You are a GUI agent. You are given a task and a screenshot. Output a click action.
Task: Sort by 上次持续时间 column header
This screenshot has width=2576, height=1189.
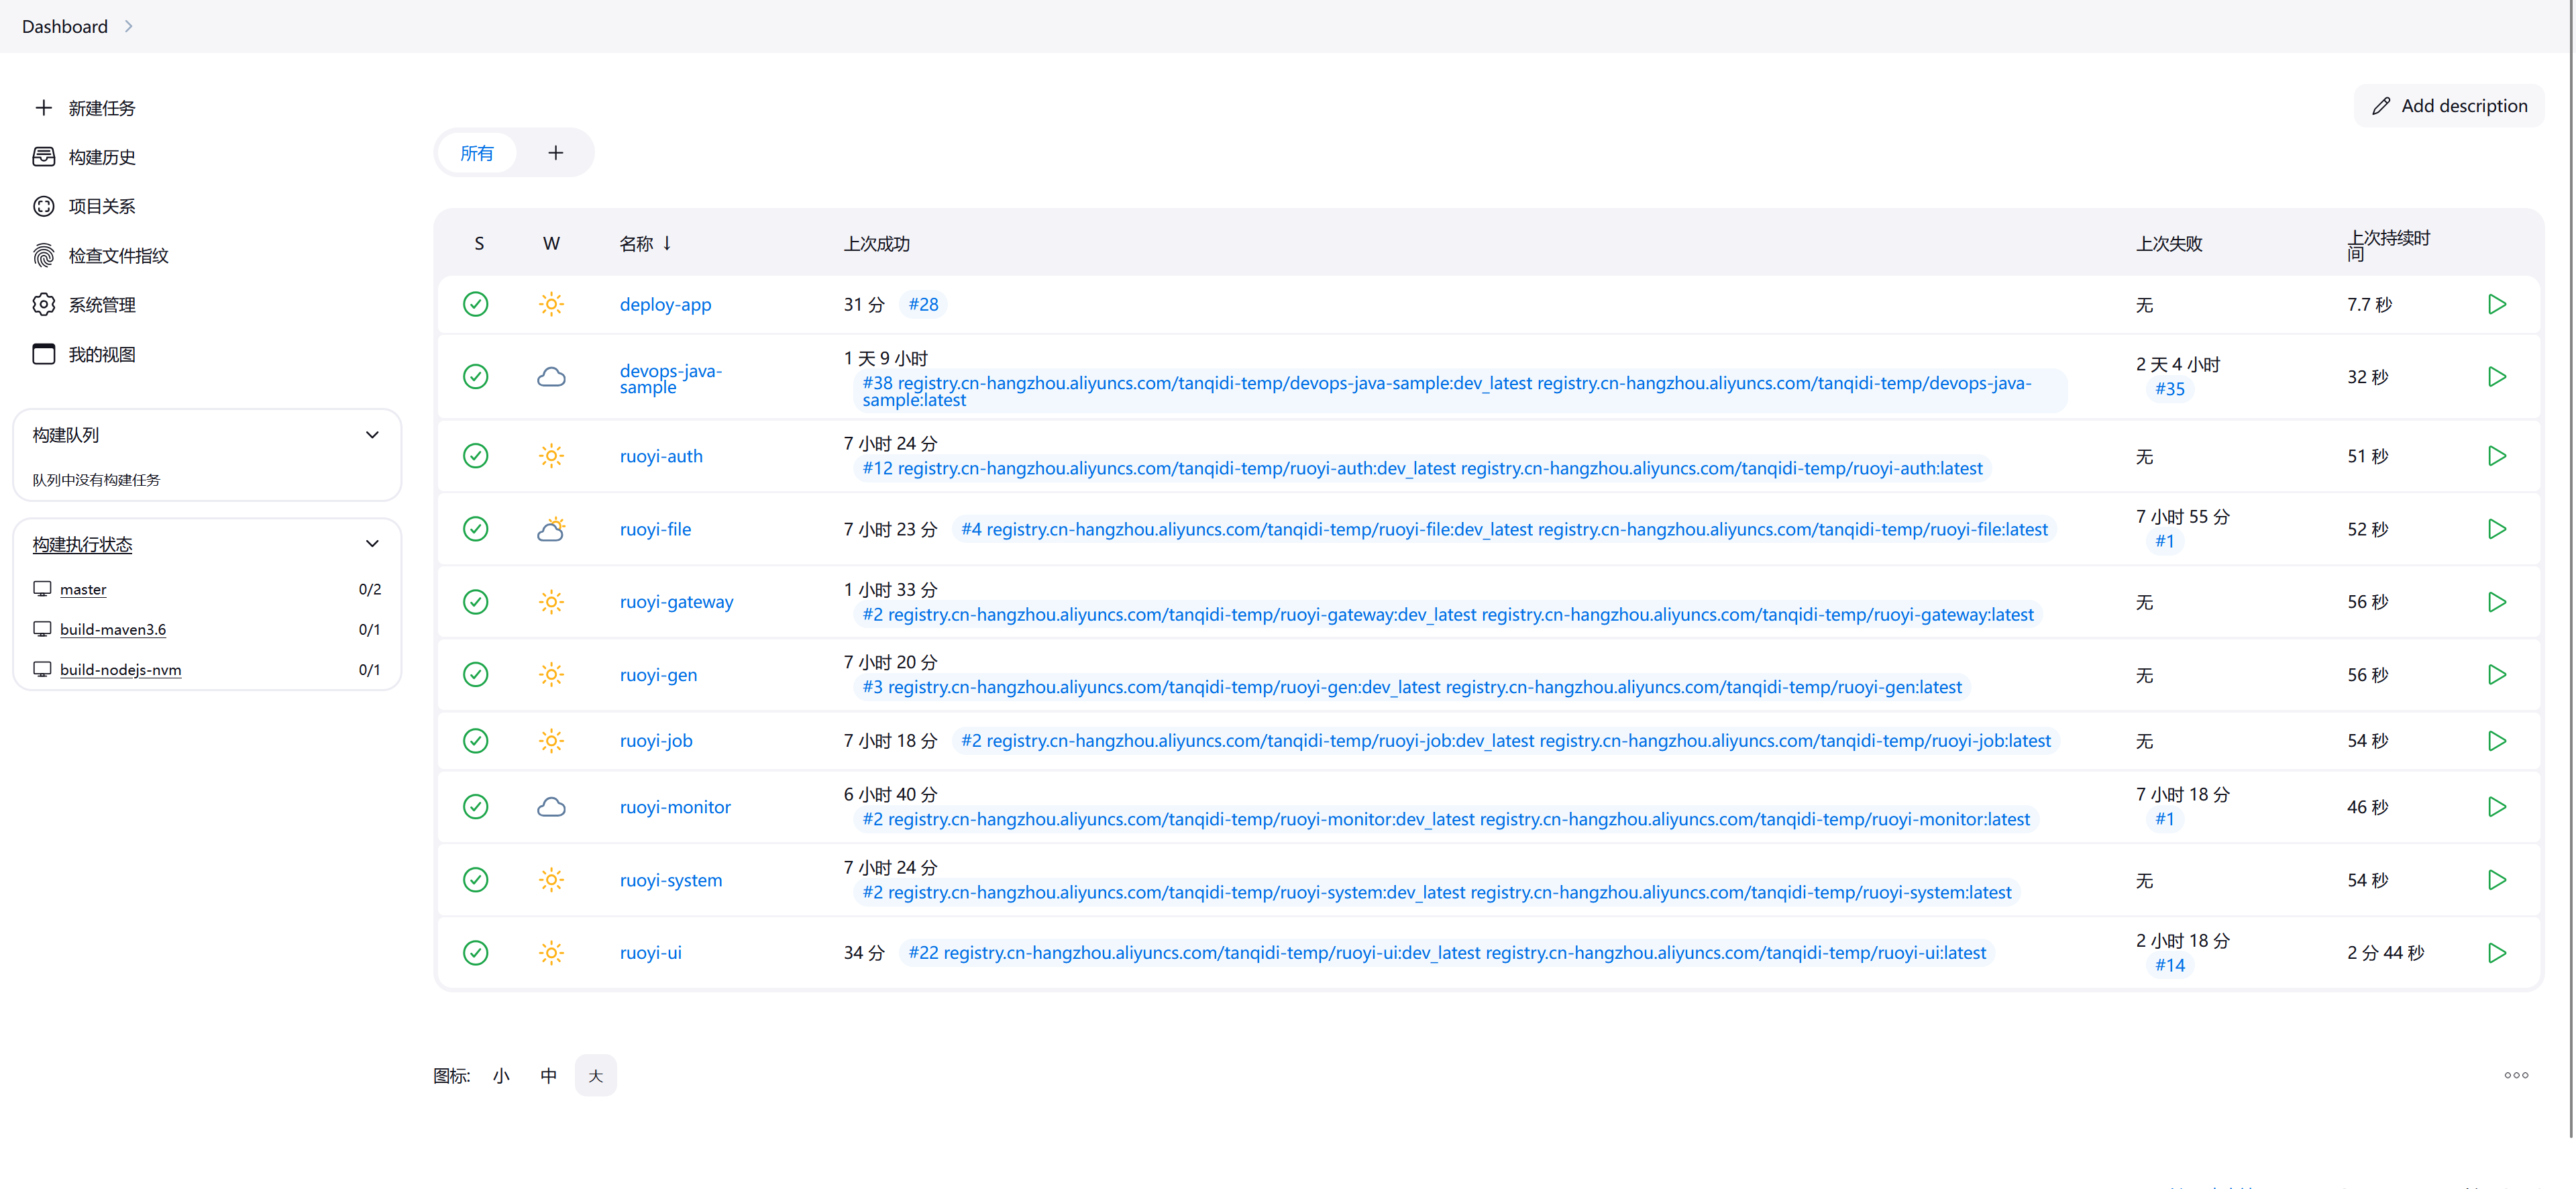(2388, 245)
